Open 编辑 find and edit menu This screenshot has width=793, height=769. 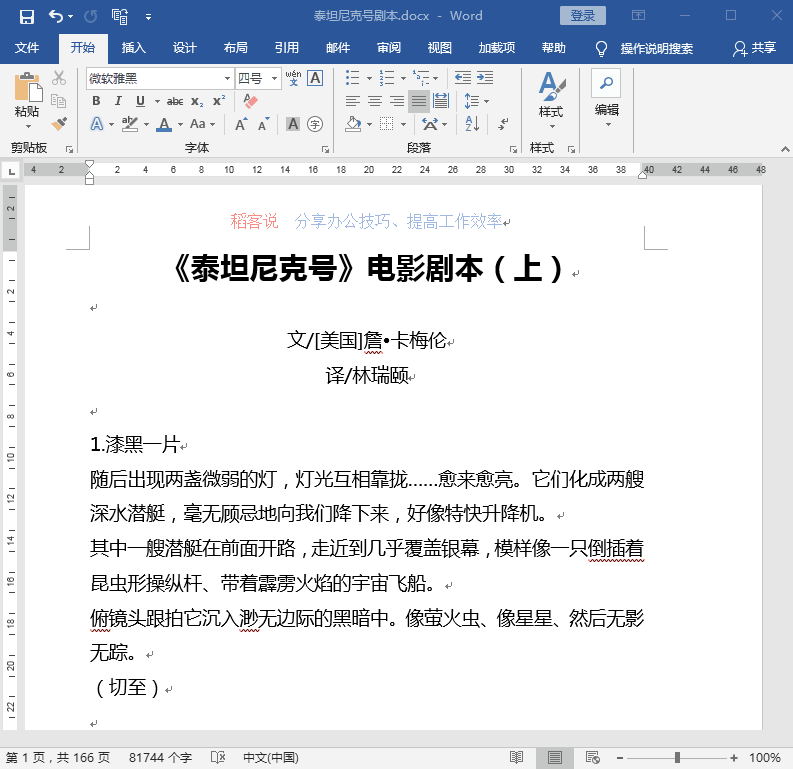(606, 99)
